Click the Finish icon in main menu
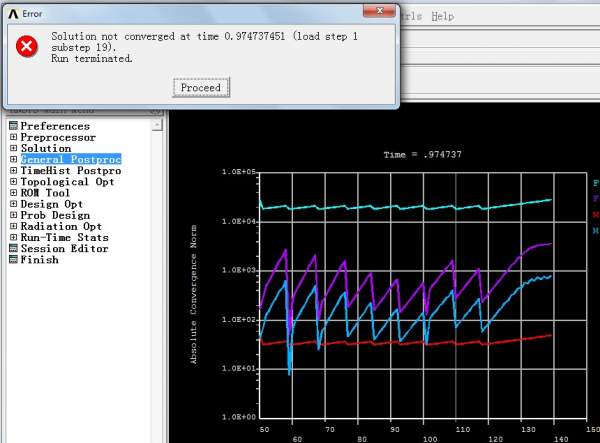The image size is (600, 443). (x=13, y=259)
